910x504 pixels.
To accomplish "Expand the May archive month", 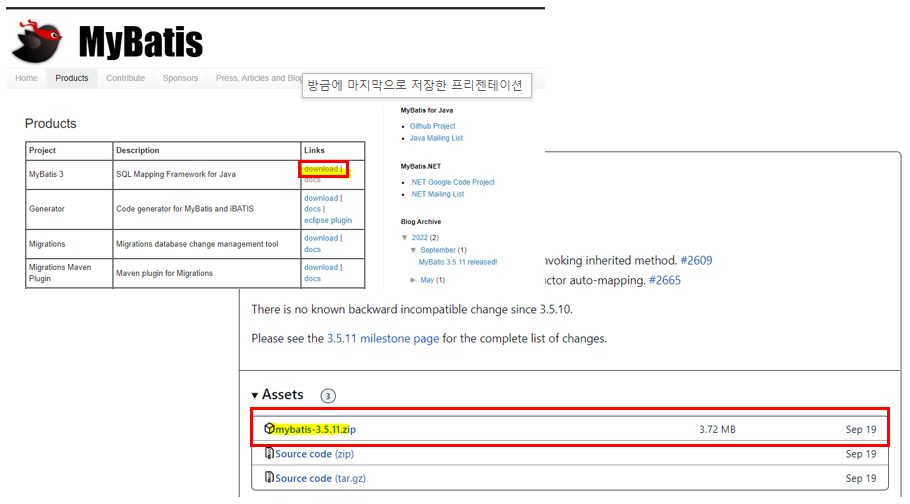I will point(413,280).
